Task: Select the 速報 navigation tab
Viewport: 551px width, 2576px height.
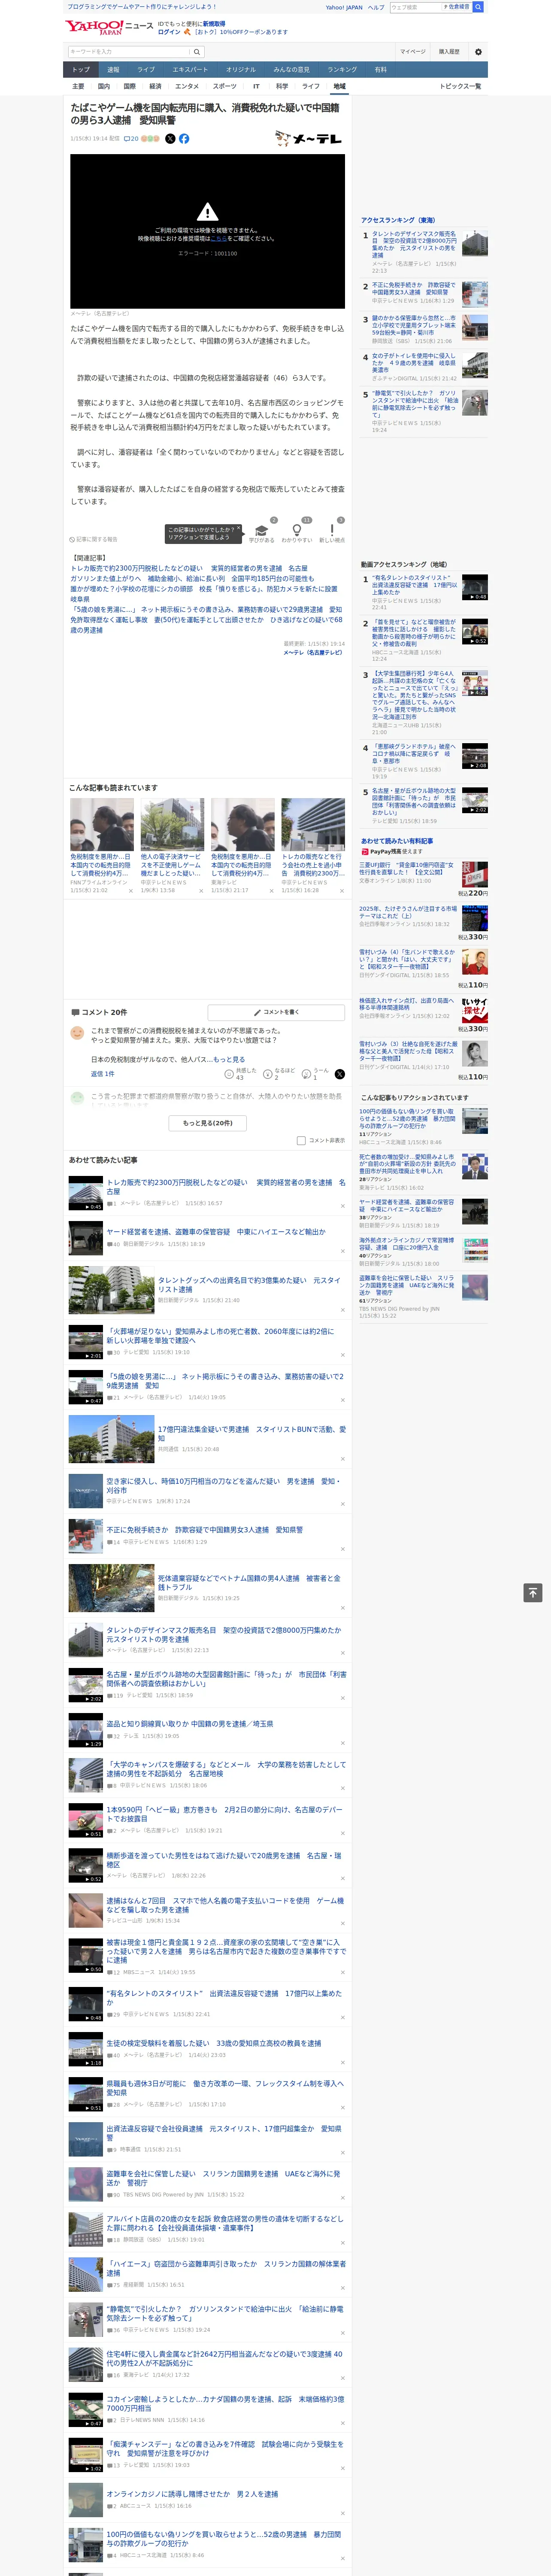Action: click(x=113, y=70)
